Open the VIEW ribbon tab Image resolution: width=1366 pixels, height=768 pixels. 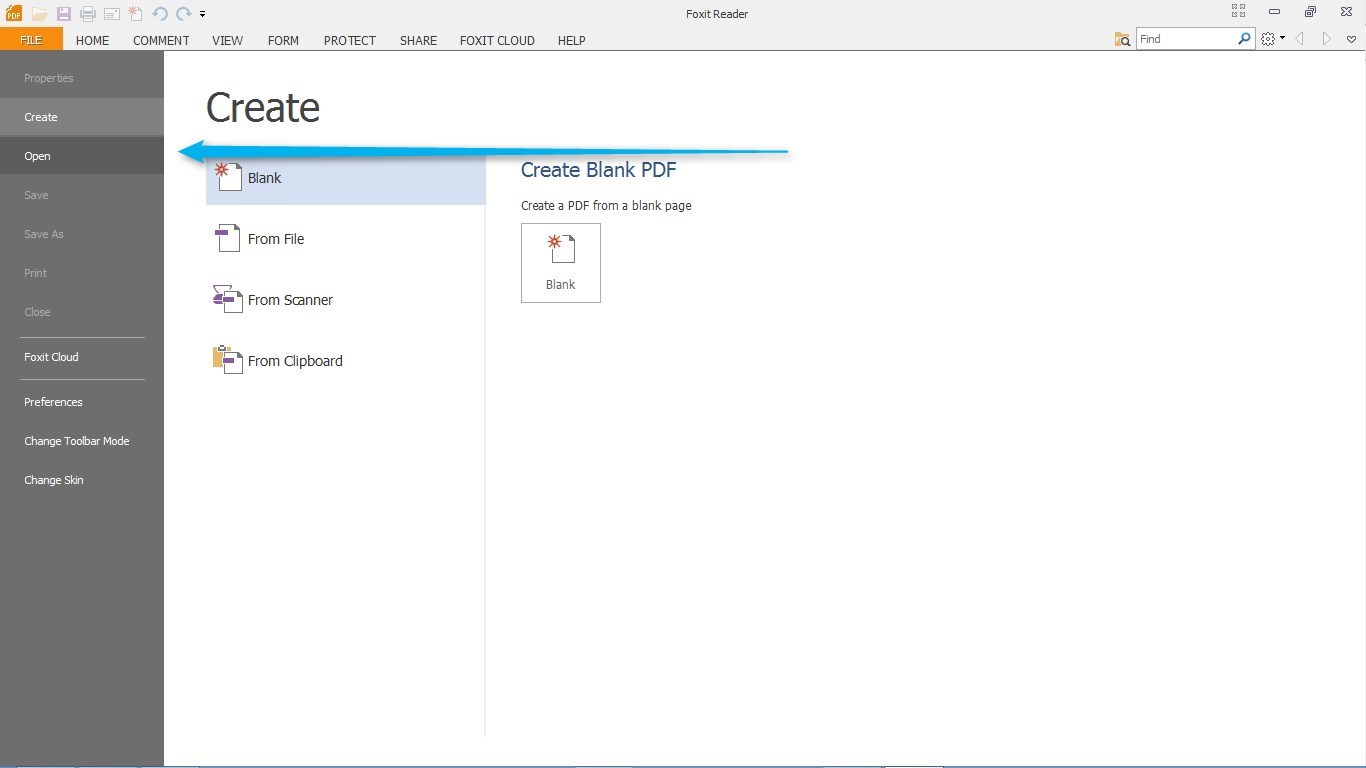[228, 40]
